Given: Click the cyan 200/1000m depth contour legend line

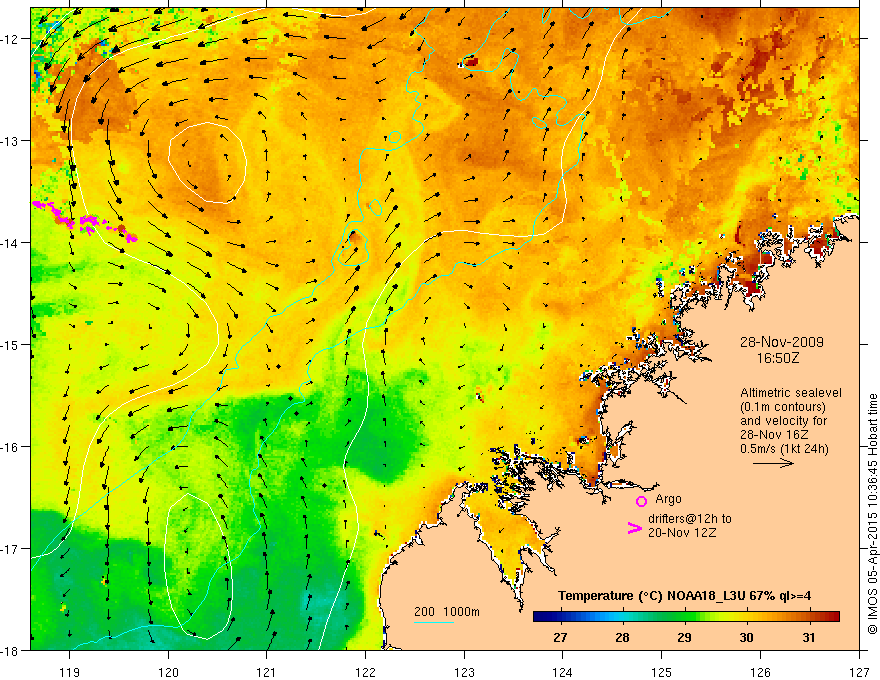Looking at the screenshot, I should tap(433, 622).
